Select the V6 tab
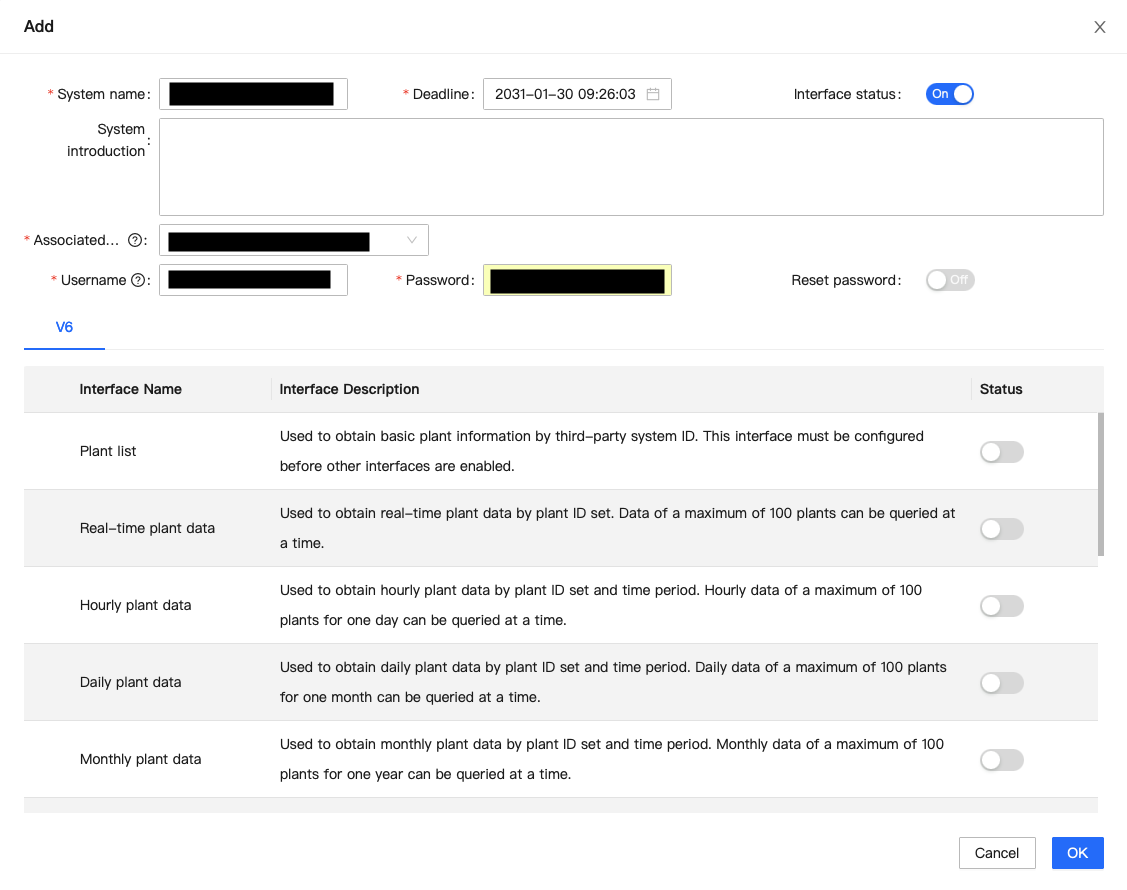Screen dimensions: 1127x890 pyautogui.click(x=64, y=327)
